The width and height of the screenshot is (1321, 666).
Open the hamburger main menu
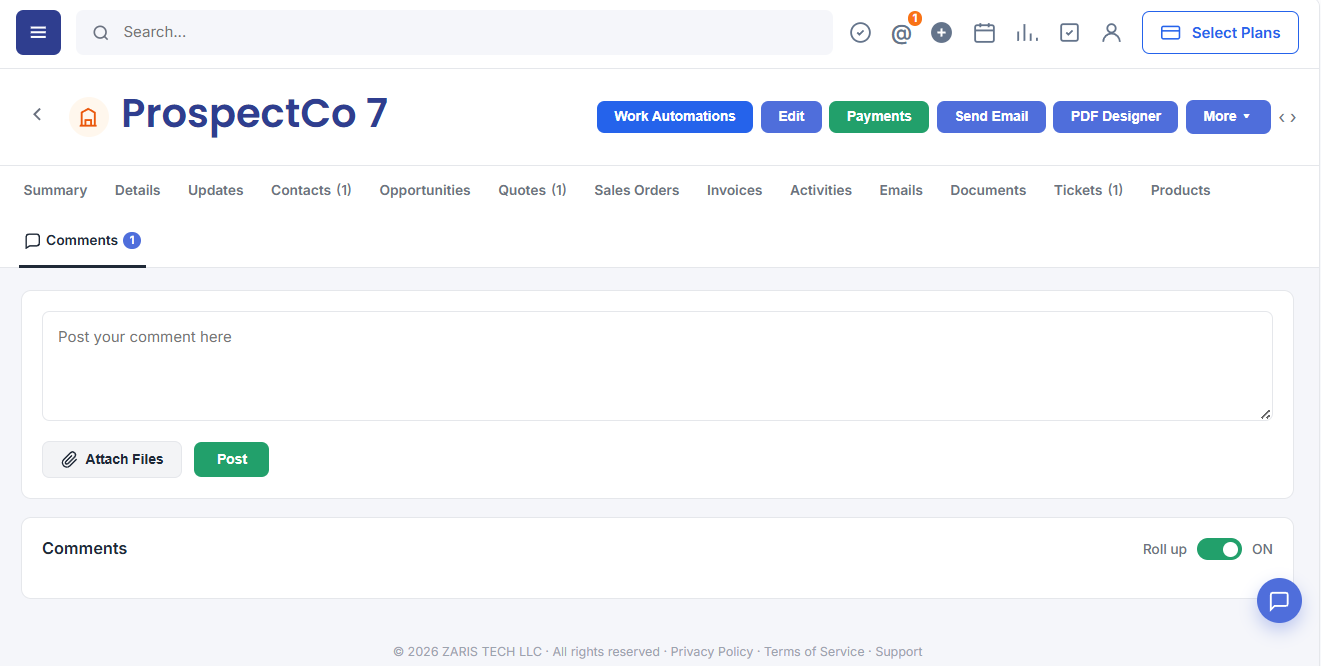pyautogui.click(x=38, y=32)
